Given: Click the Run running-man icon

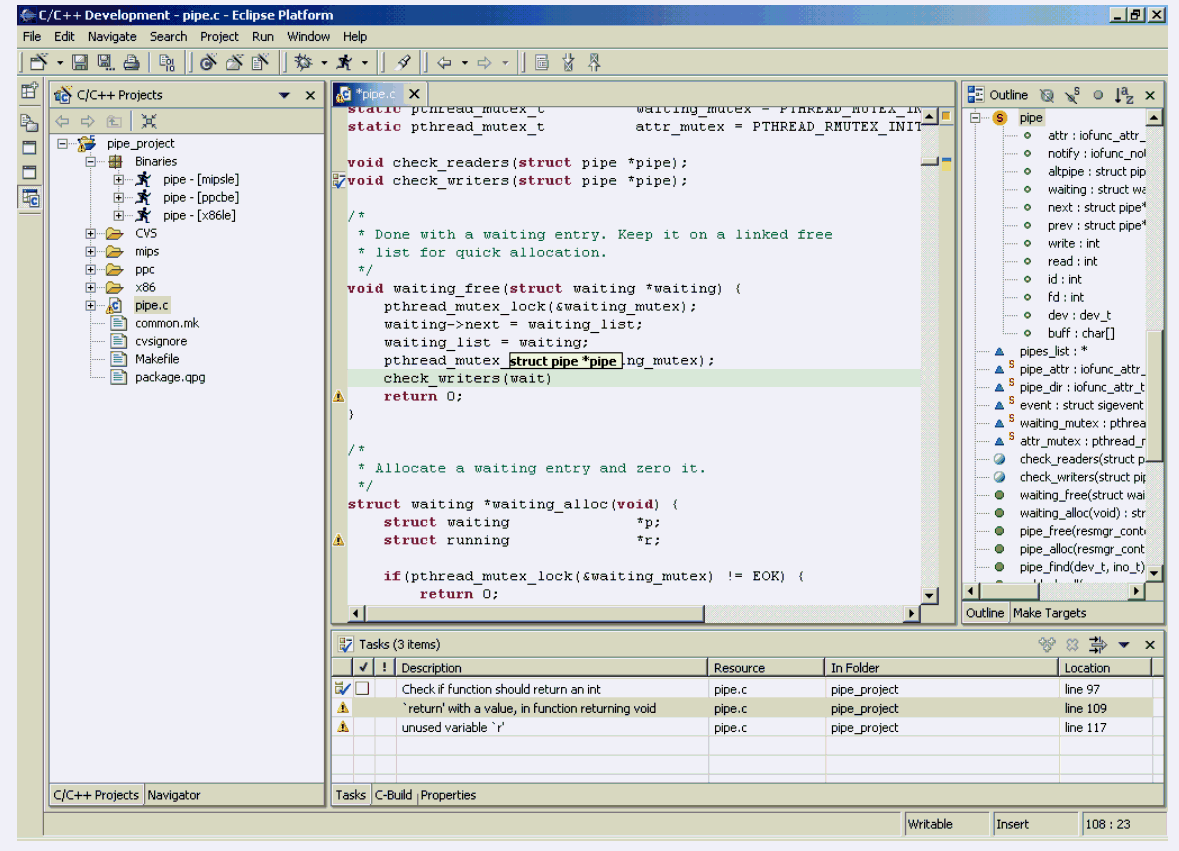Looking at the screenshot, I should [x=345, y=62].
